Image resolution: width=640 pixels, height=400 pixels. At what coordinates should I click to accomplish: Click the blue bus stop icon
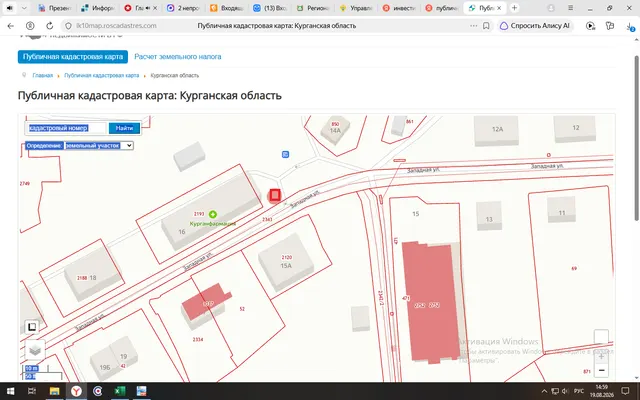[285, 154]
